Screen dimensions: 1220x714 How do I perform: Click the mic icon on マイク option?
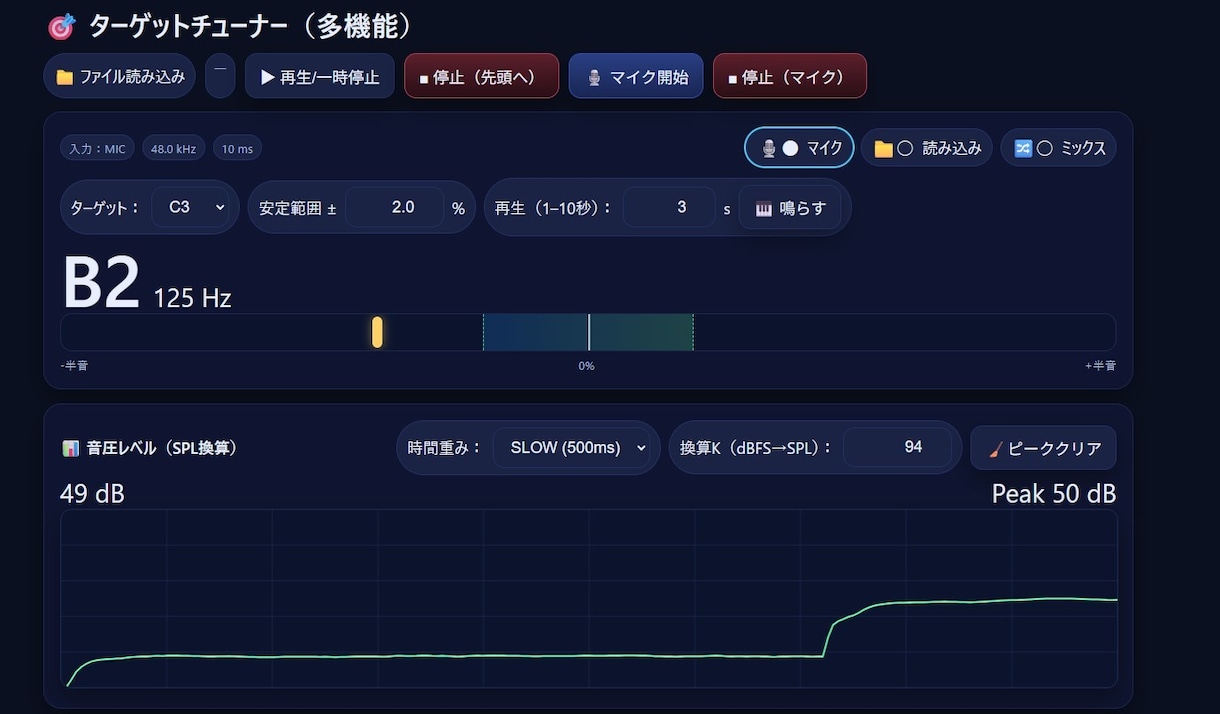click(x=768, y=148)
